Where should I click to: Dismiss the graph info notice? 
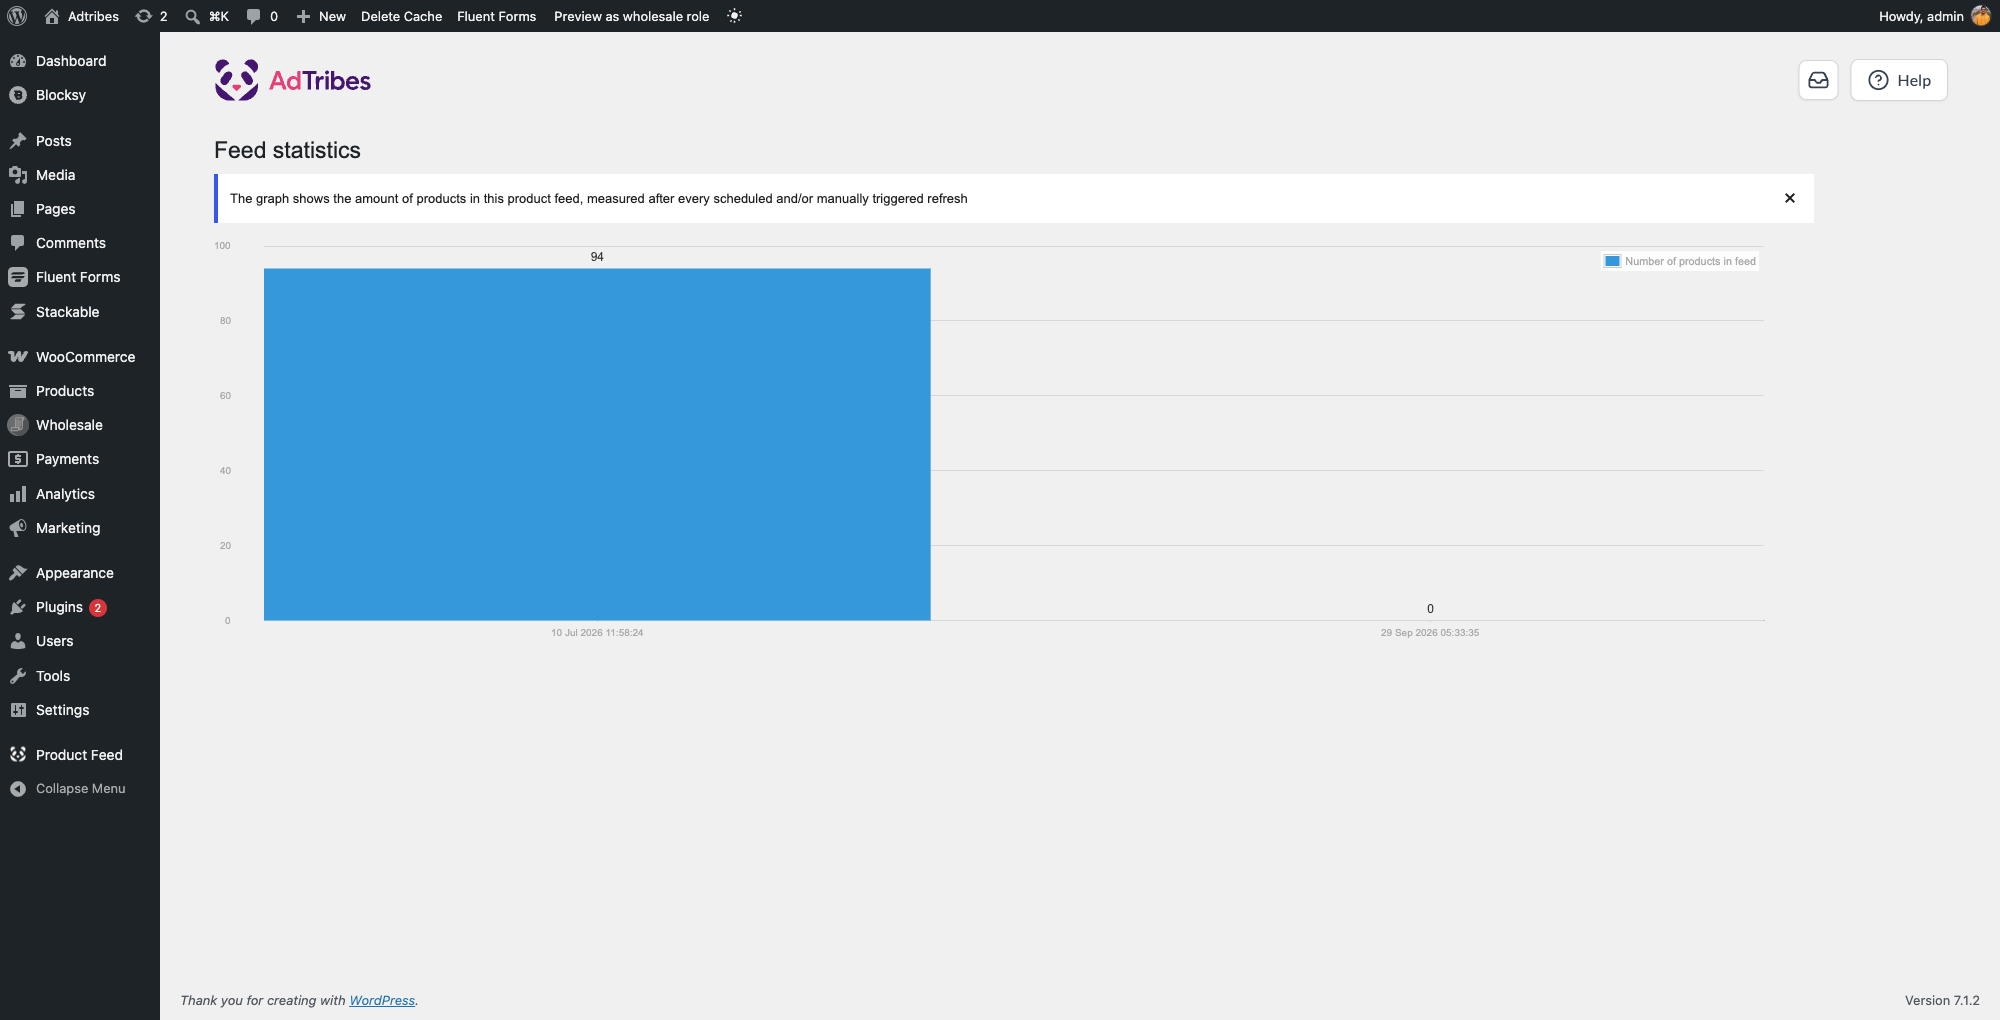1790,198
